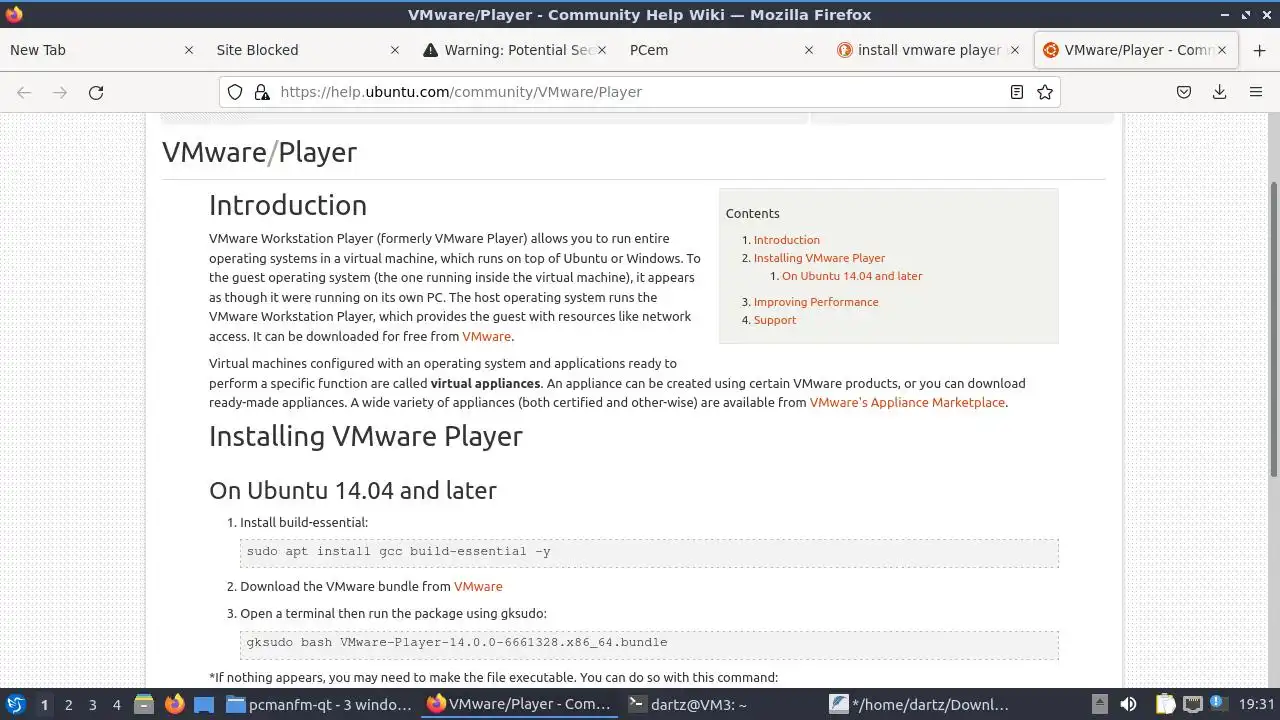The width and height of the screenshot is (1280, 720).
Task: Open a new browser tab
Action: point(1259,50)
